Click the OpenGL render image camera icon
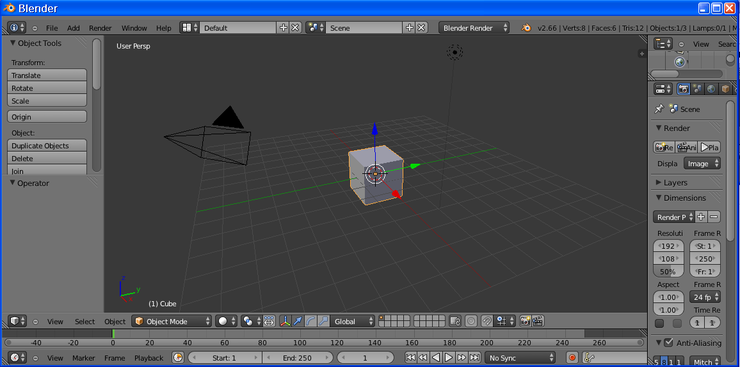The image size is (740, 367). tap(525, 321)
